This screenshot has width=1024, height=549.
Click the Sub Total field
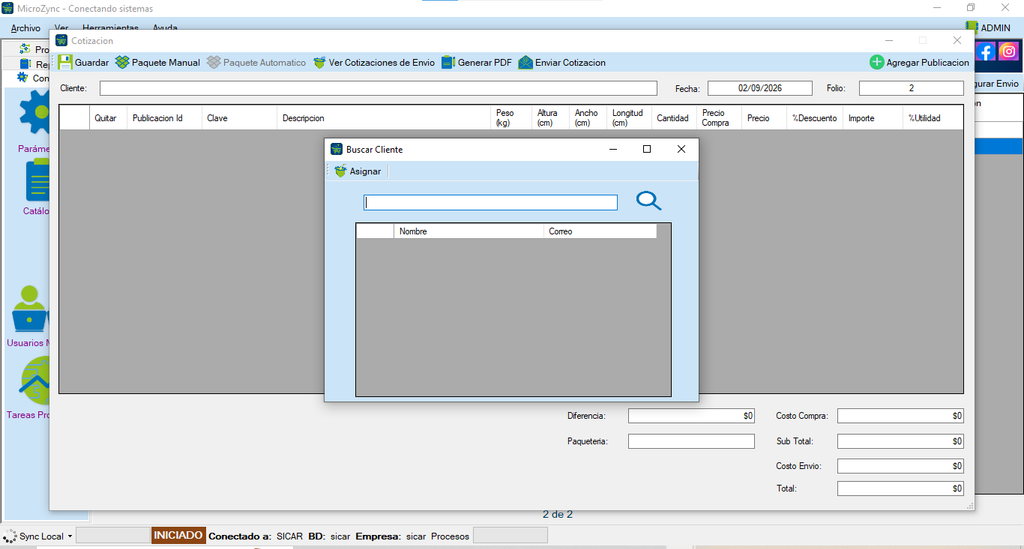point(900,441)
